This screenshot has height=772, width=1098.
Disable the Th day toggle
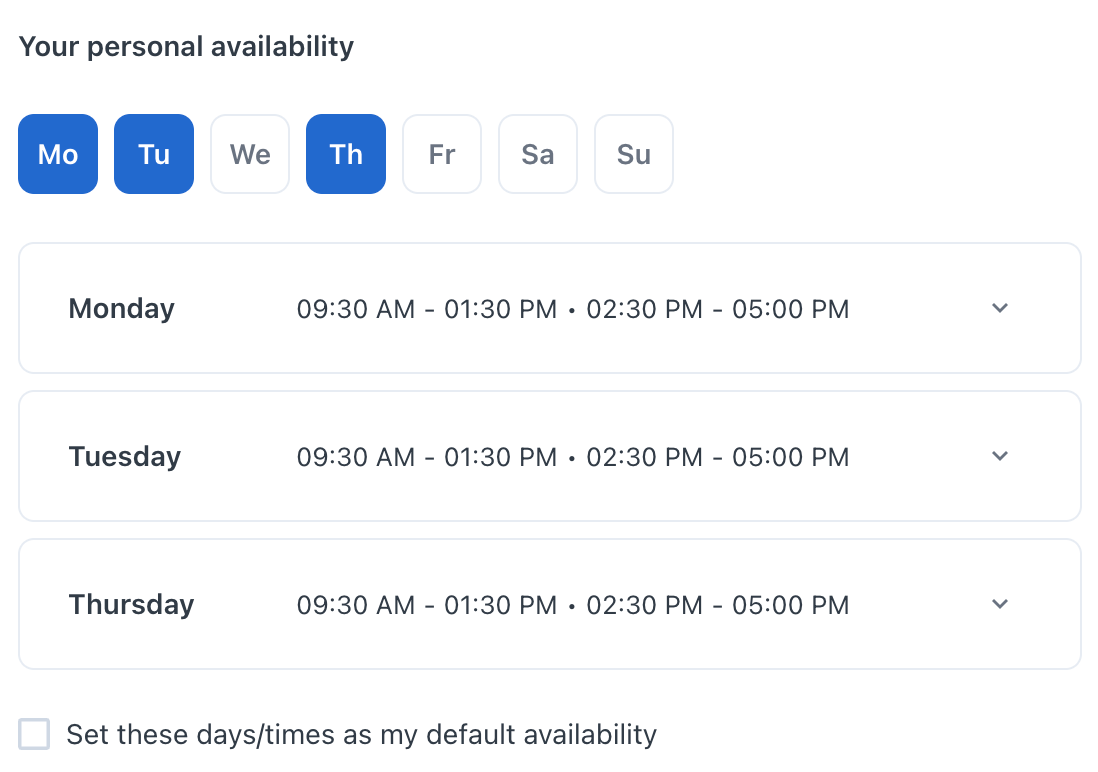point(346,154)
